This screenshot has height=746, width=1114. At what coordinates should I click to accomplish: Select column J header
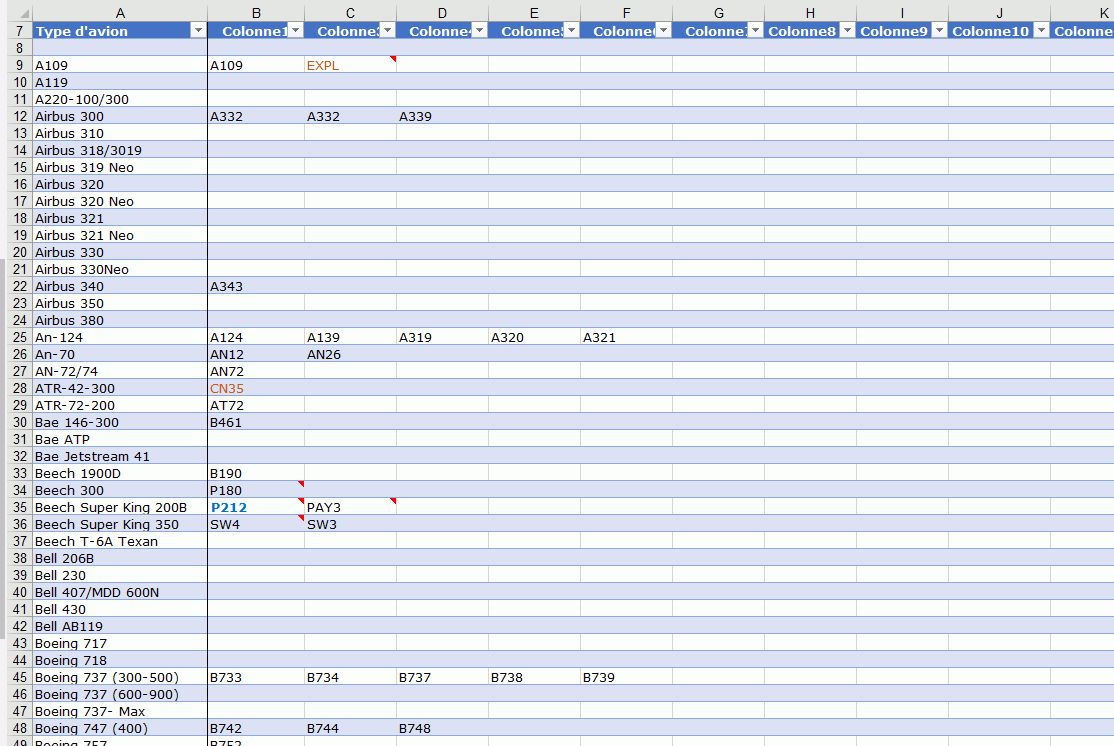999,13
